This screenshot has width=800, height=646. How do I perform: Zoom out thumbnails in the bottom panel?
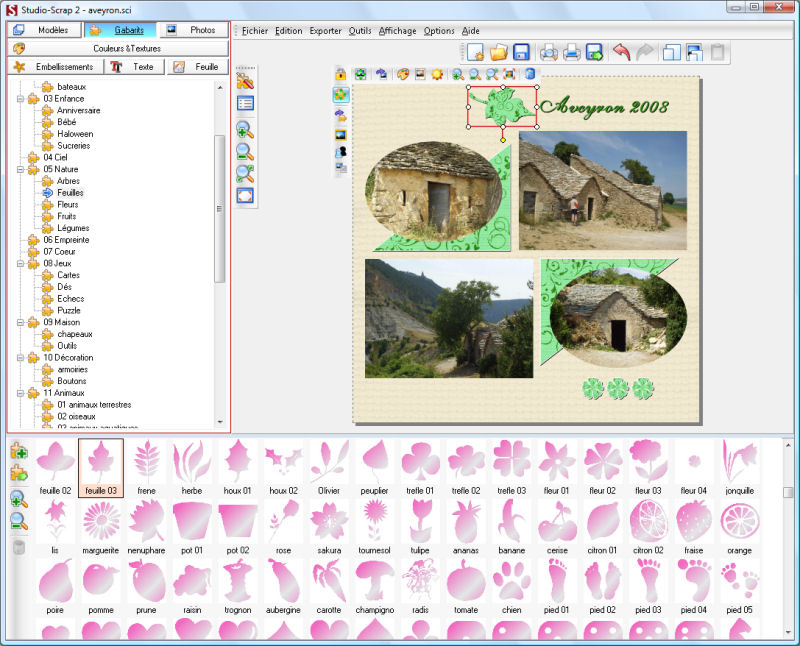point(19,521)
